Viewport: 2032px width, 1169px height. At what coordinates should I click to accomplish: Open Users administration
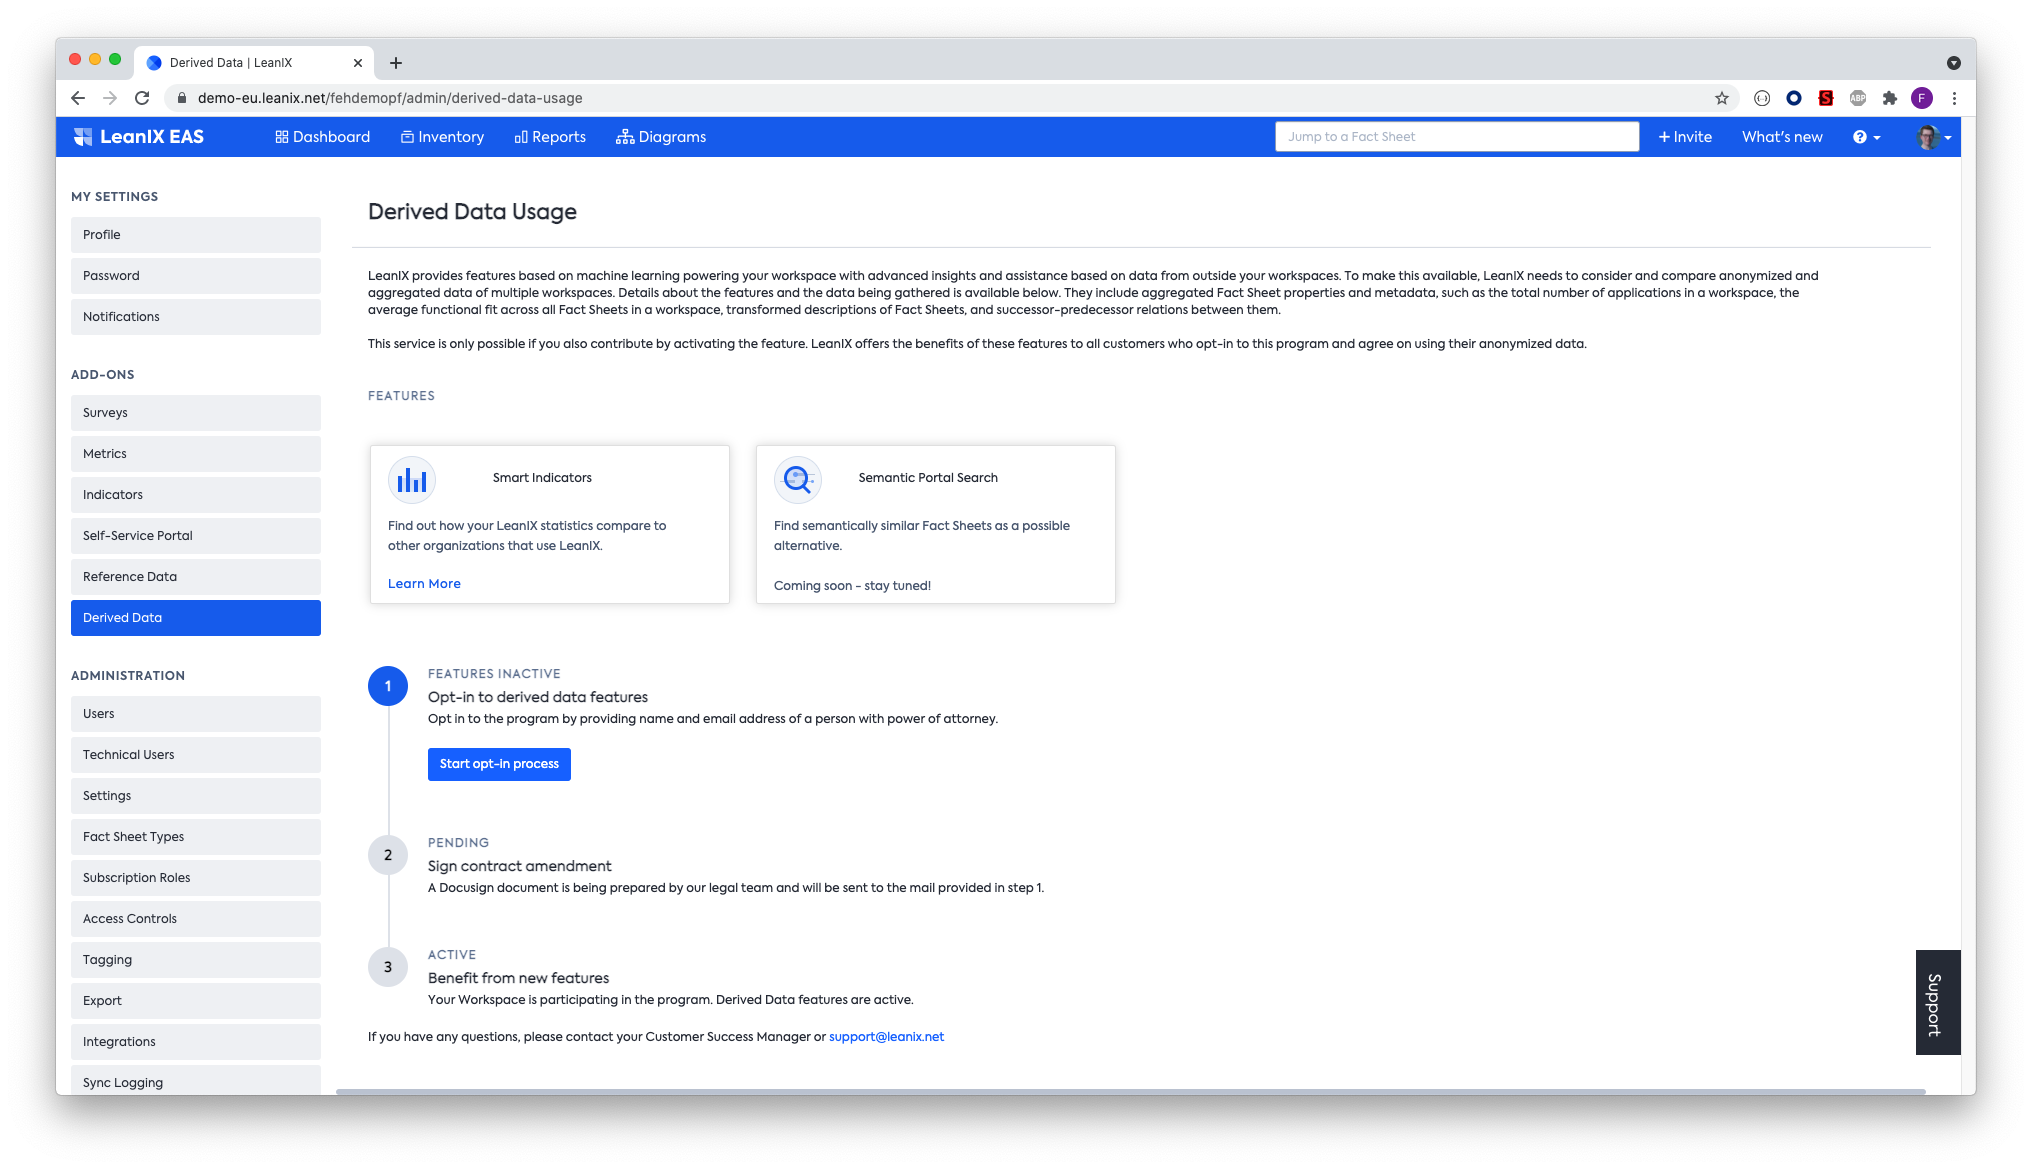click(196, 714)
